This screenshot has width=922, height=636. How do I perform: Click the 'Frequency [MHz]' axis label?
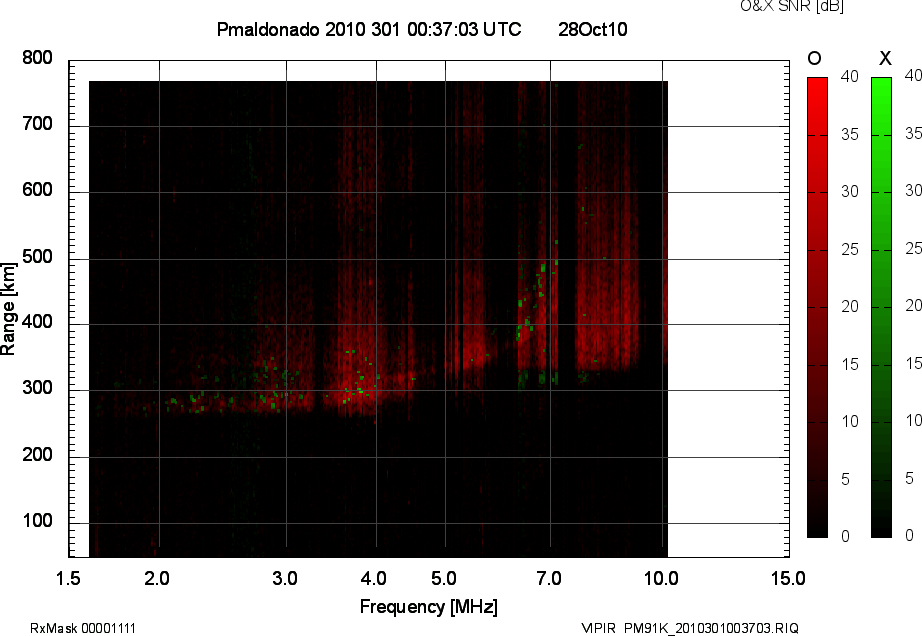tap(429, 607)
